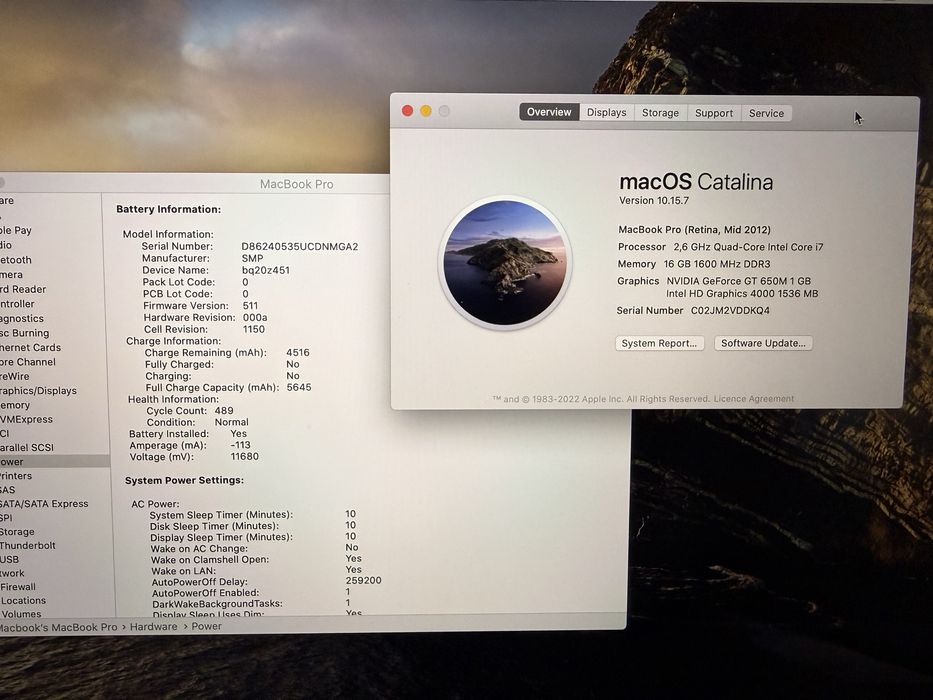Select Volumes in the sidebar
Image resolution: width=933 pixels, height=700 pixels.
point(21,614)
